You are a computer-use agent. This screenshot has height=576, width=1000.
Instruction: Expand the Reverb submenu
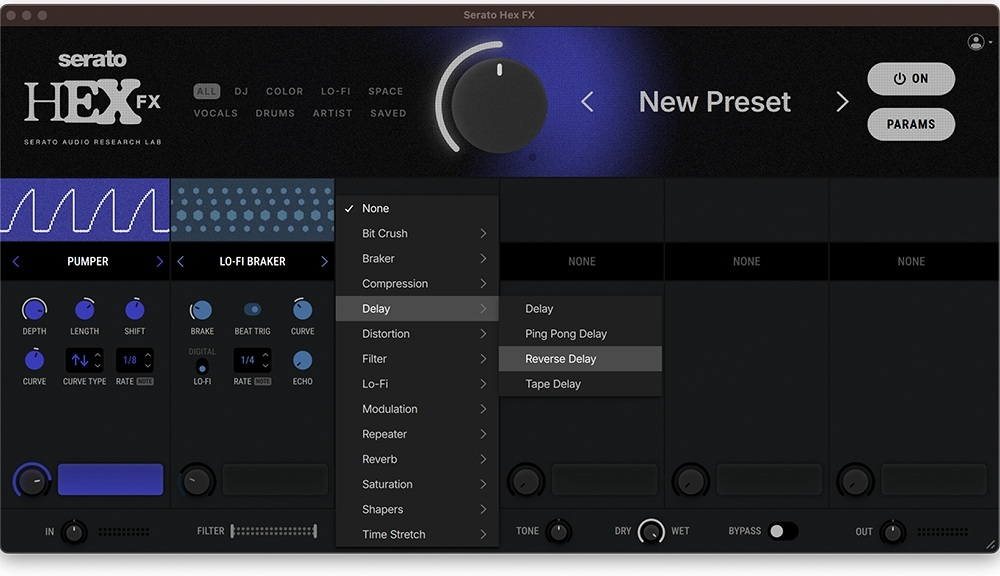coord(416,459)
